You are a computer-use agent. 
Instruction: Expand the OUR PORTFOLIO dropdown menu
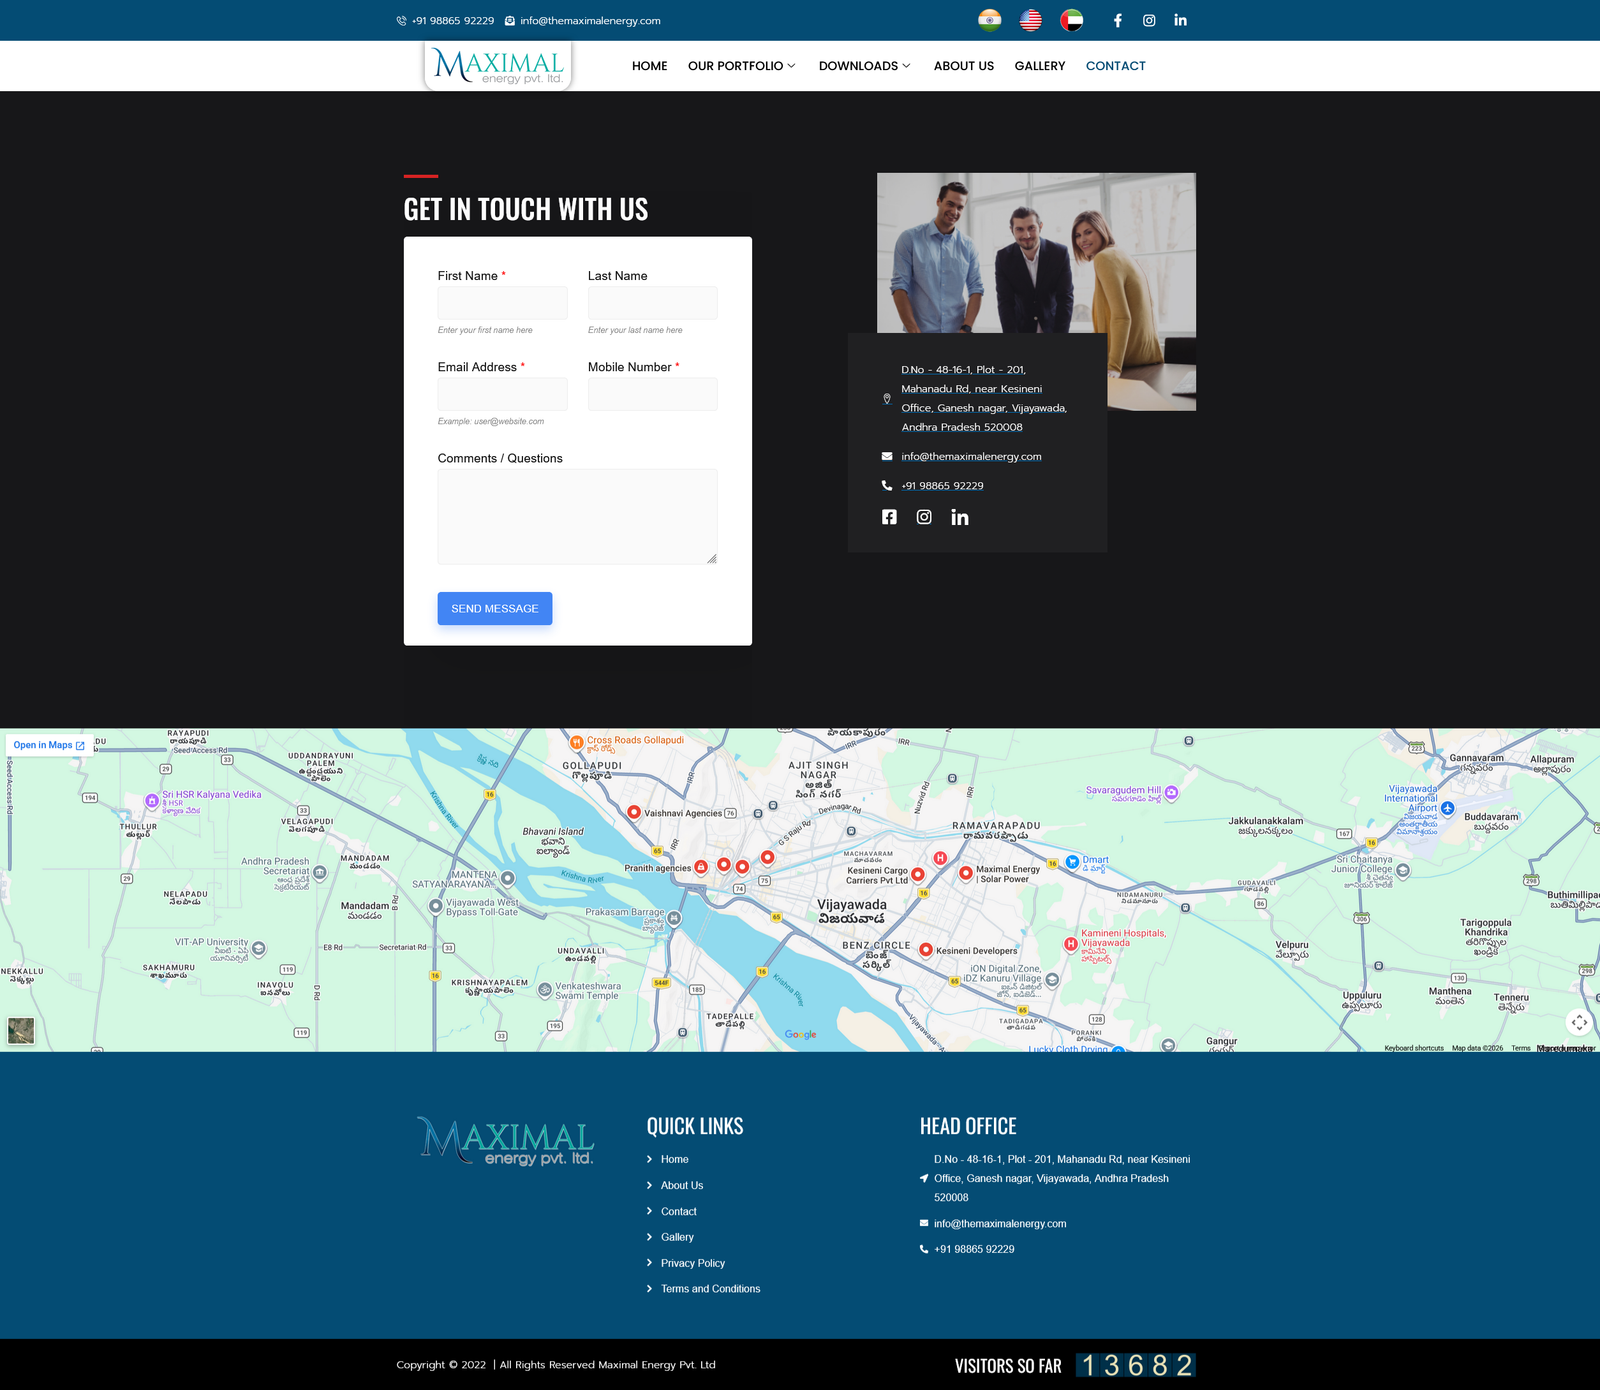[x=742, y=66]
